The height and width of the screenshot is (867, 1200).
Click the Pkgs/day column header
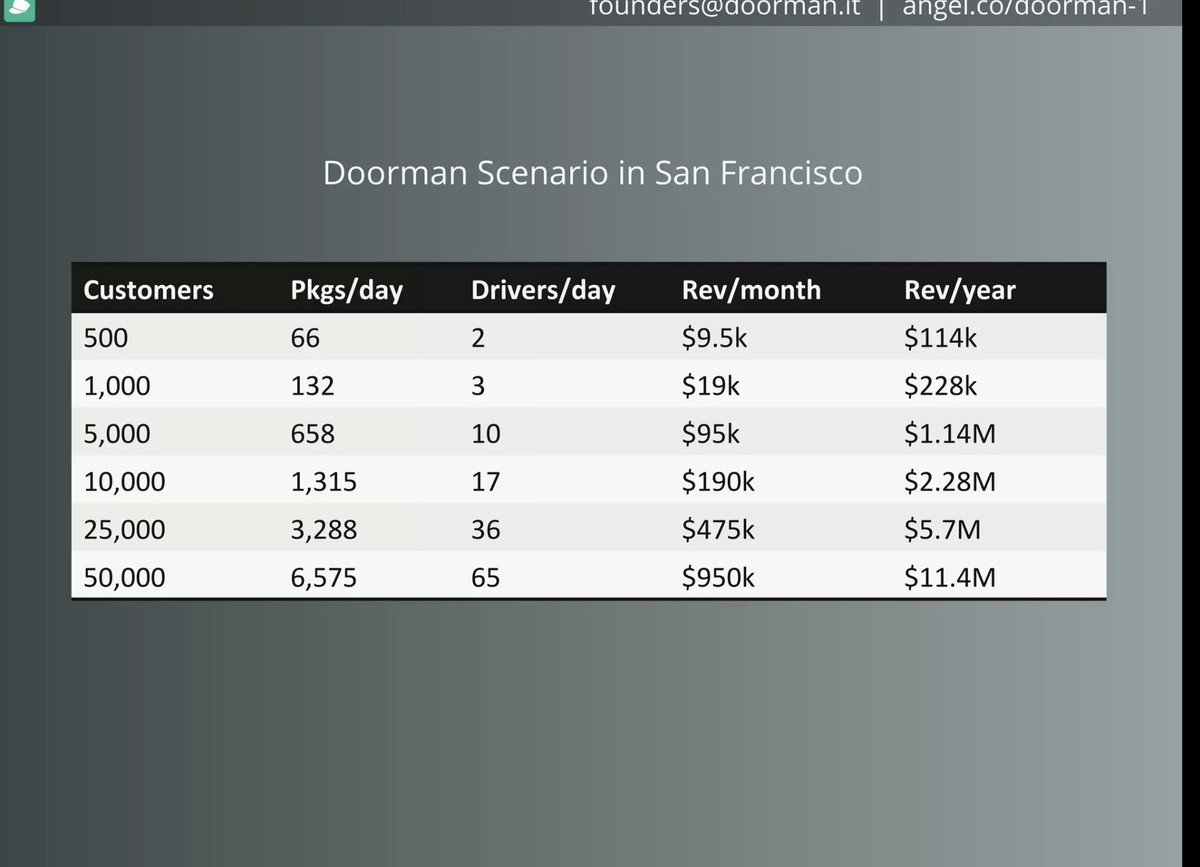(346, 290)
